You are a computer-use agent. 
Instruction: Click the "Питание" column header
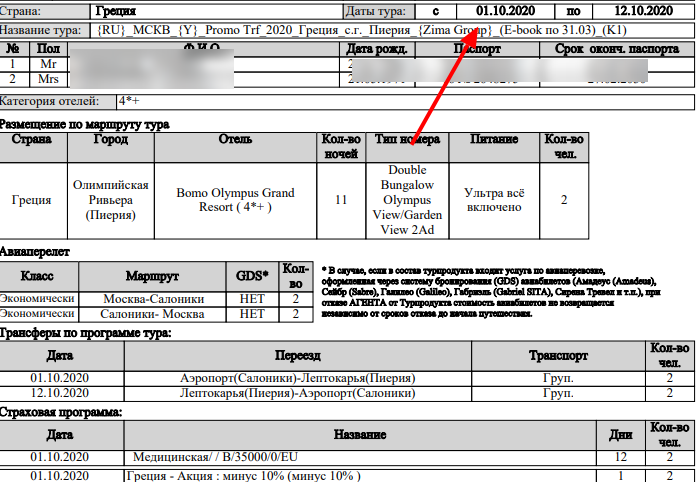click(494, 139)
